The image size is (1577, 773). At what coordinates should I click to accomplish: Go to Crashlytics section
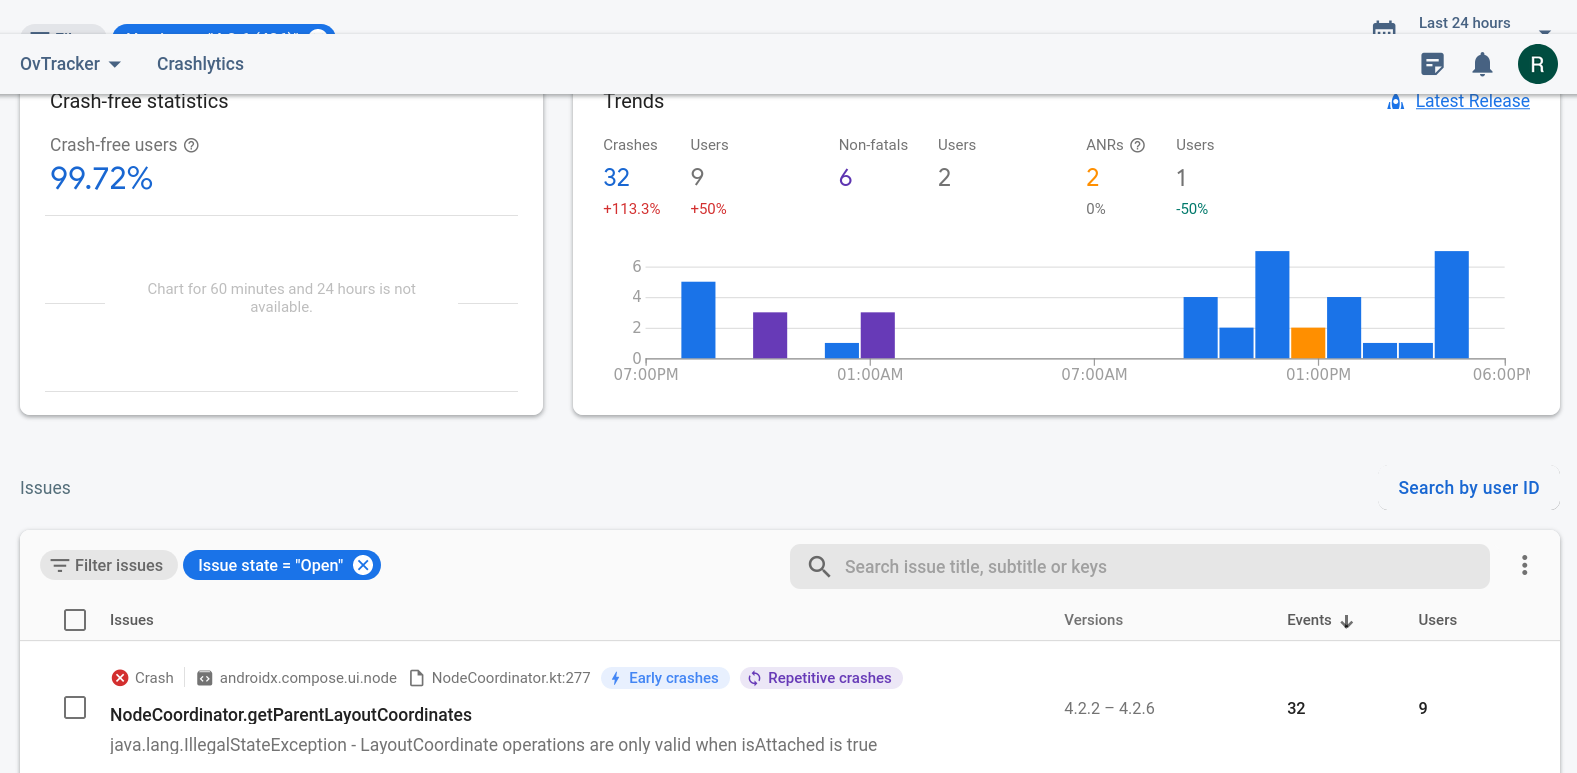point(200,64)
